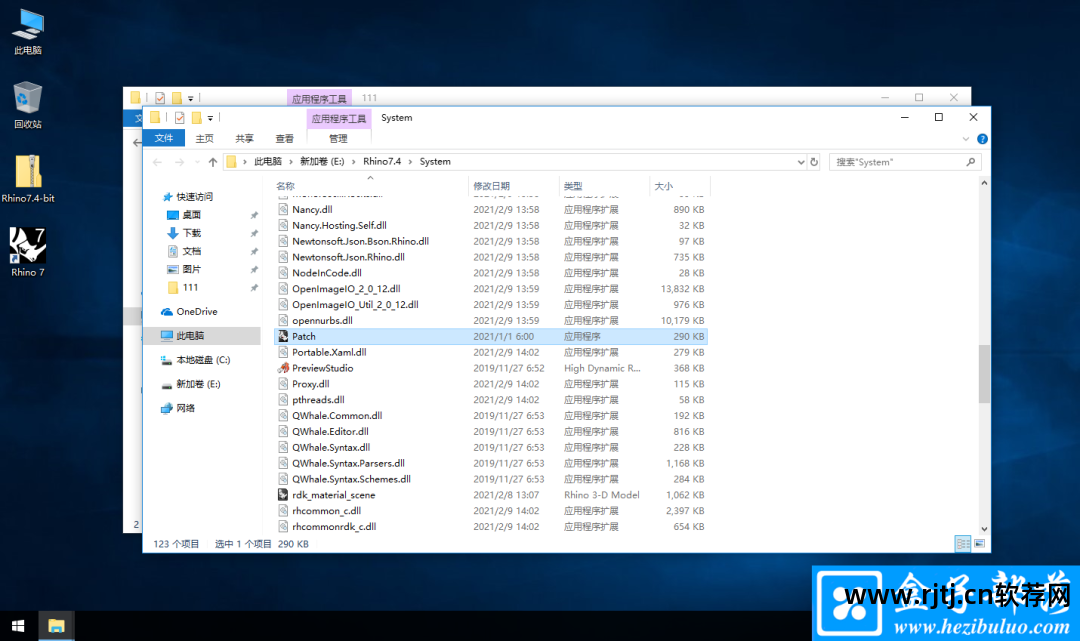Switch to the 管理 ribbon tab
1080x641 pixels.
[x=338, y=138]
